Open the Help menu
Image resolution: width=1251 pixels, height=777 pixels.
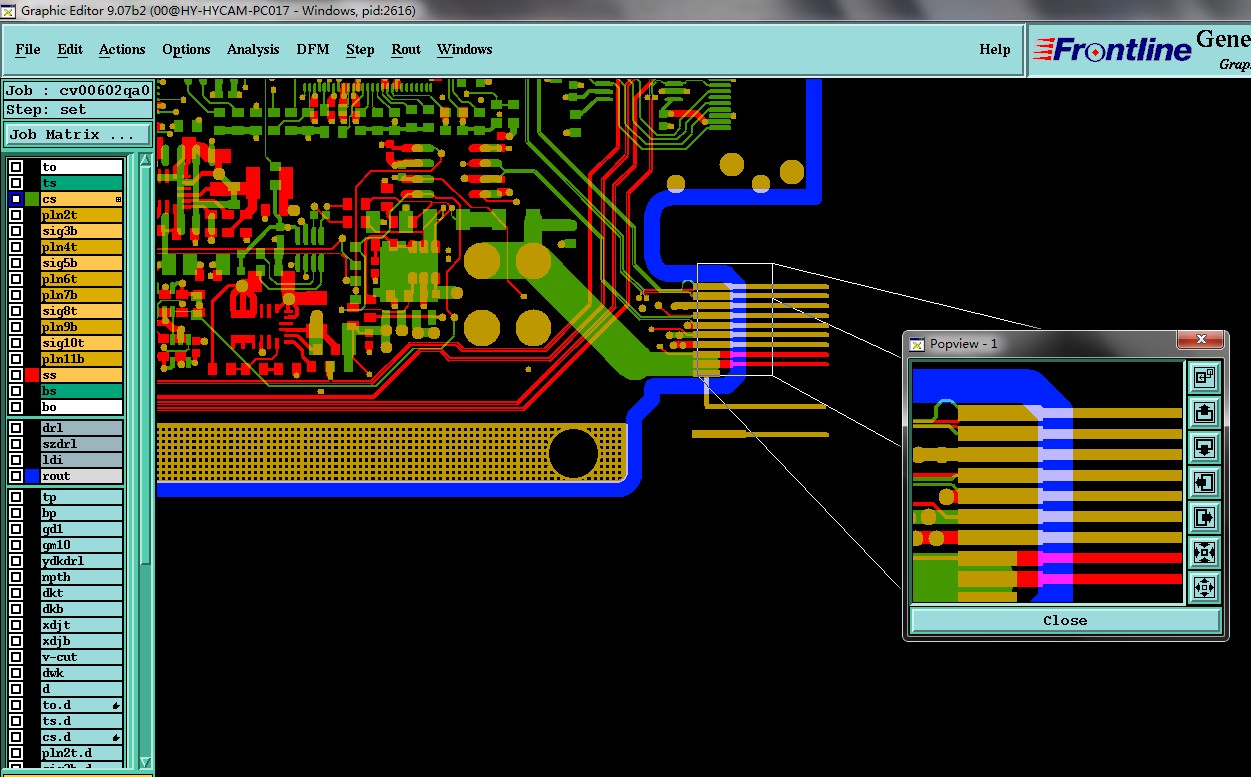[x=994, y=49]
